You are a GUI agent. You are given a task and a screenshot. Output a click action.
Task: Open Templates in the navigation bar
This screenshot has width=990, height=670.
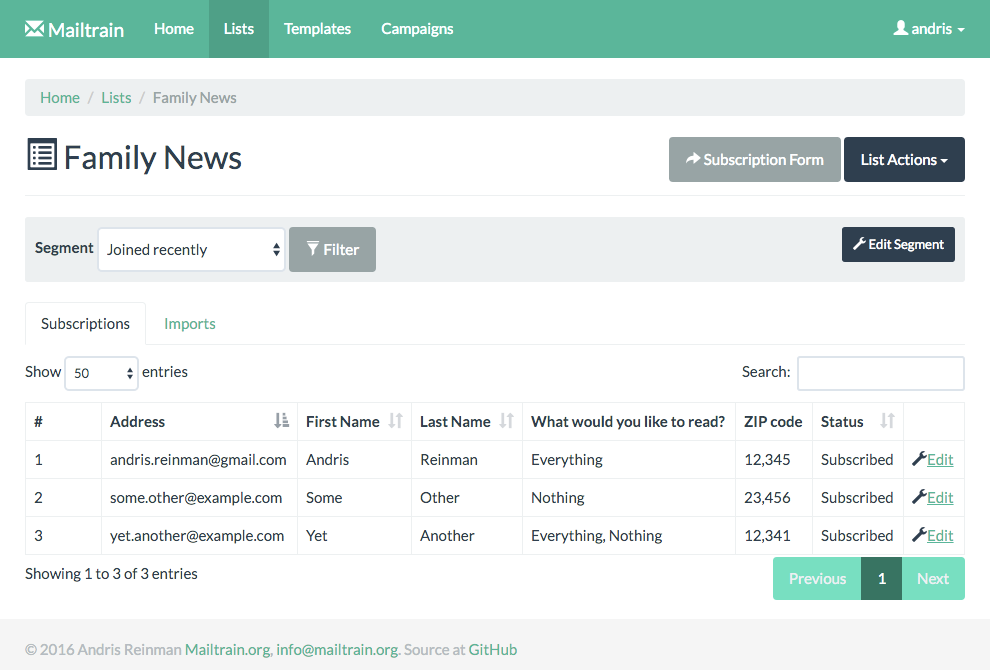tap(317, 29)
